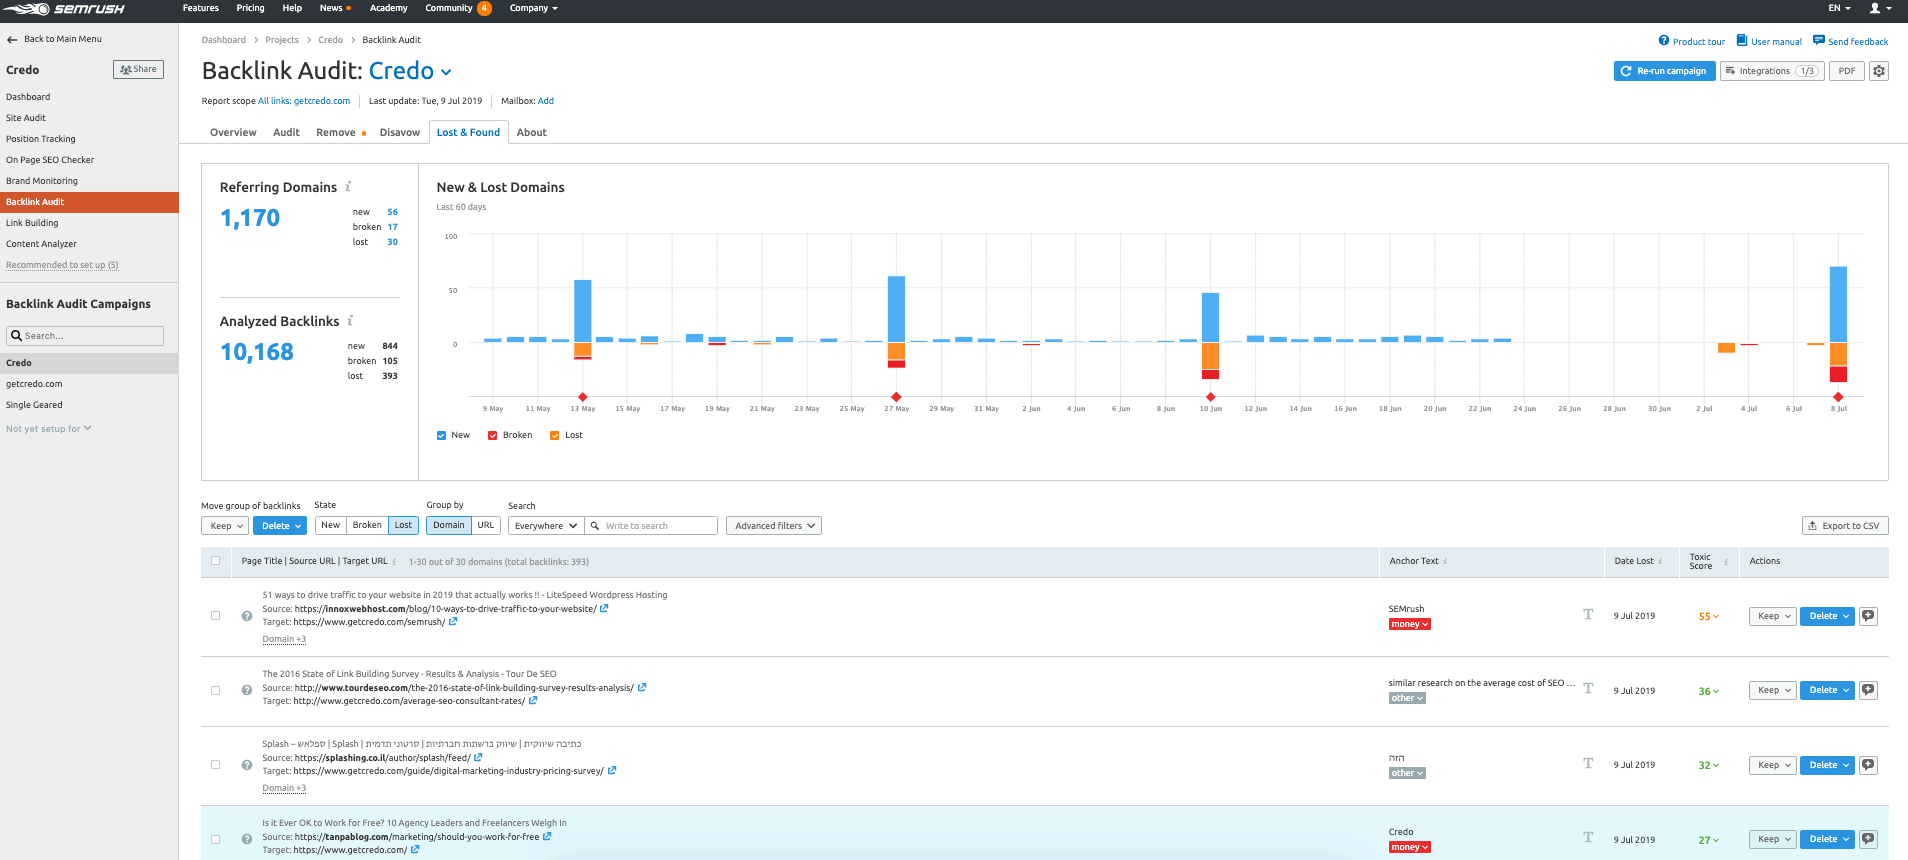Image resolution: width=1908 pixels, height=860 pixels.
Task: Click the comment icon for tanpablog row
Action: click(x=1868, y=839)
